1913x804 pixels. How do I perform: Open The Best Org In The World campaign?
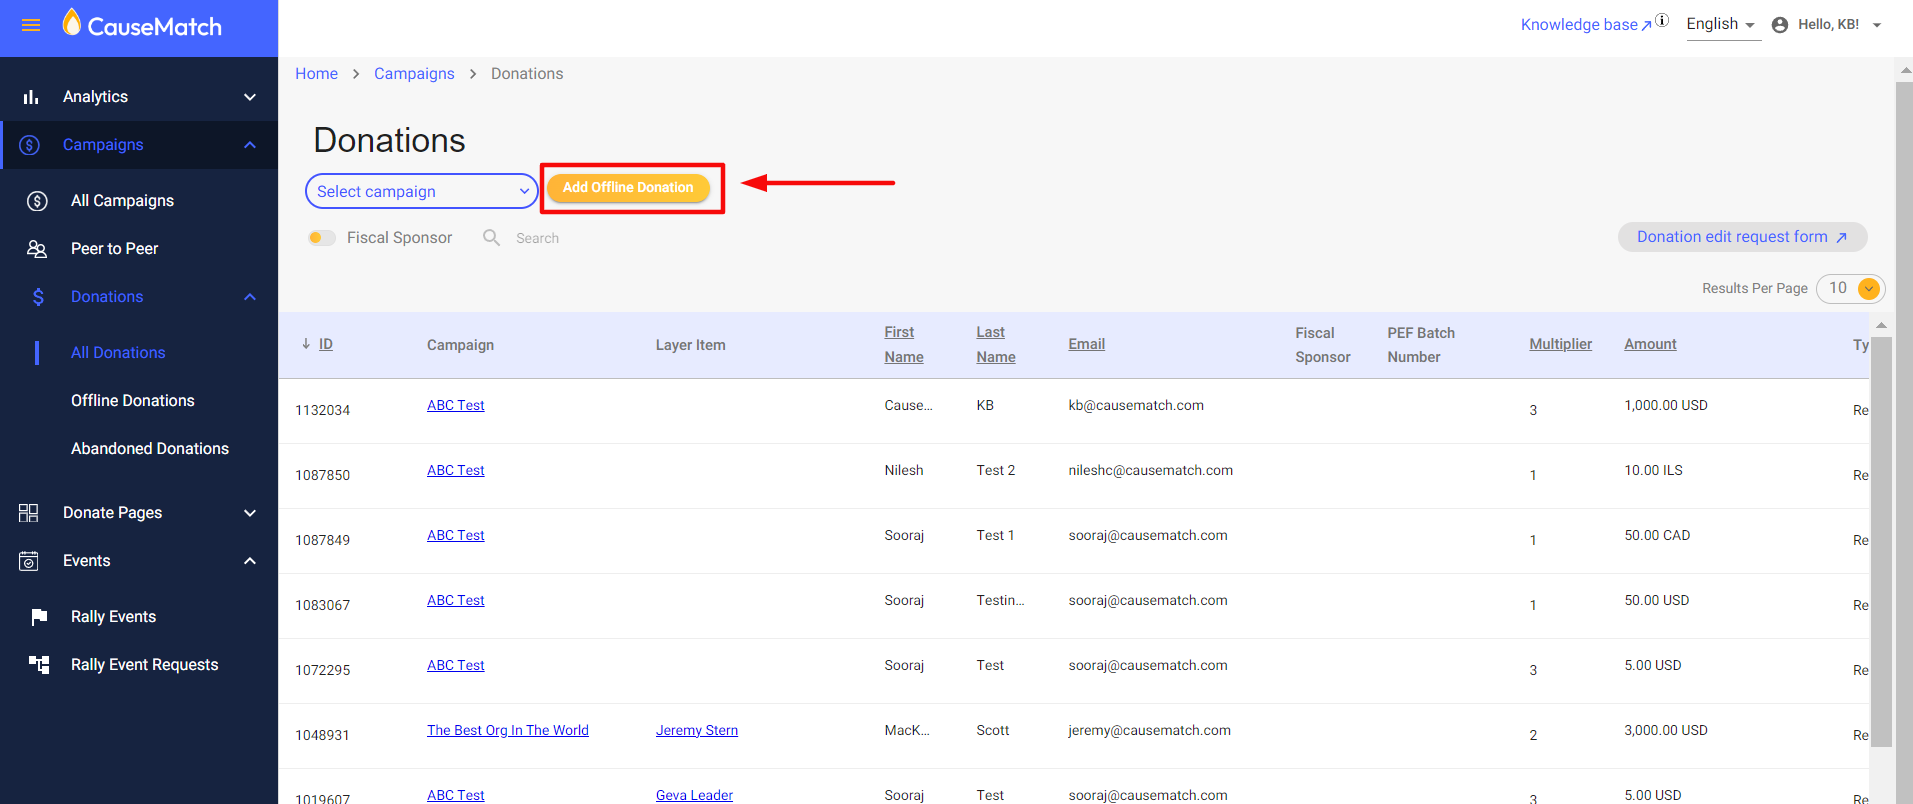pyautogui.click(x=508, y=730)
